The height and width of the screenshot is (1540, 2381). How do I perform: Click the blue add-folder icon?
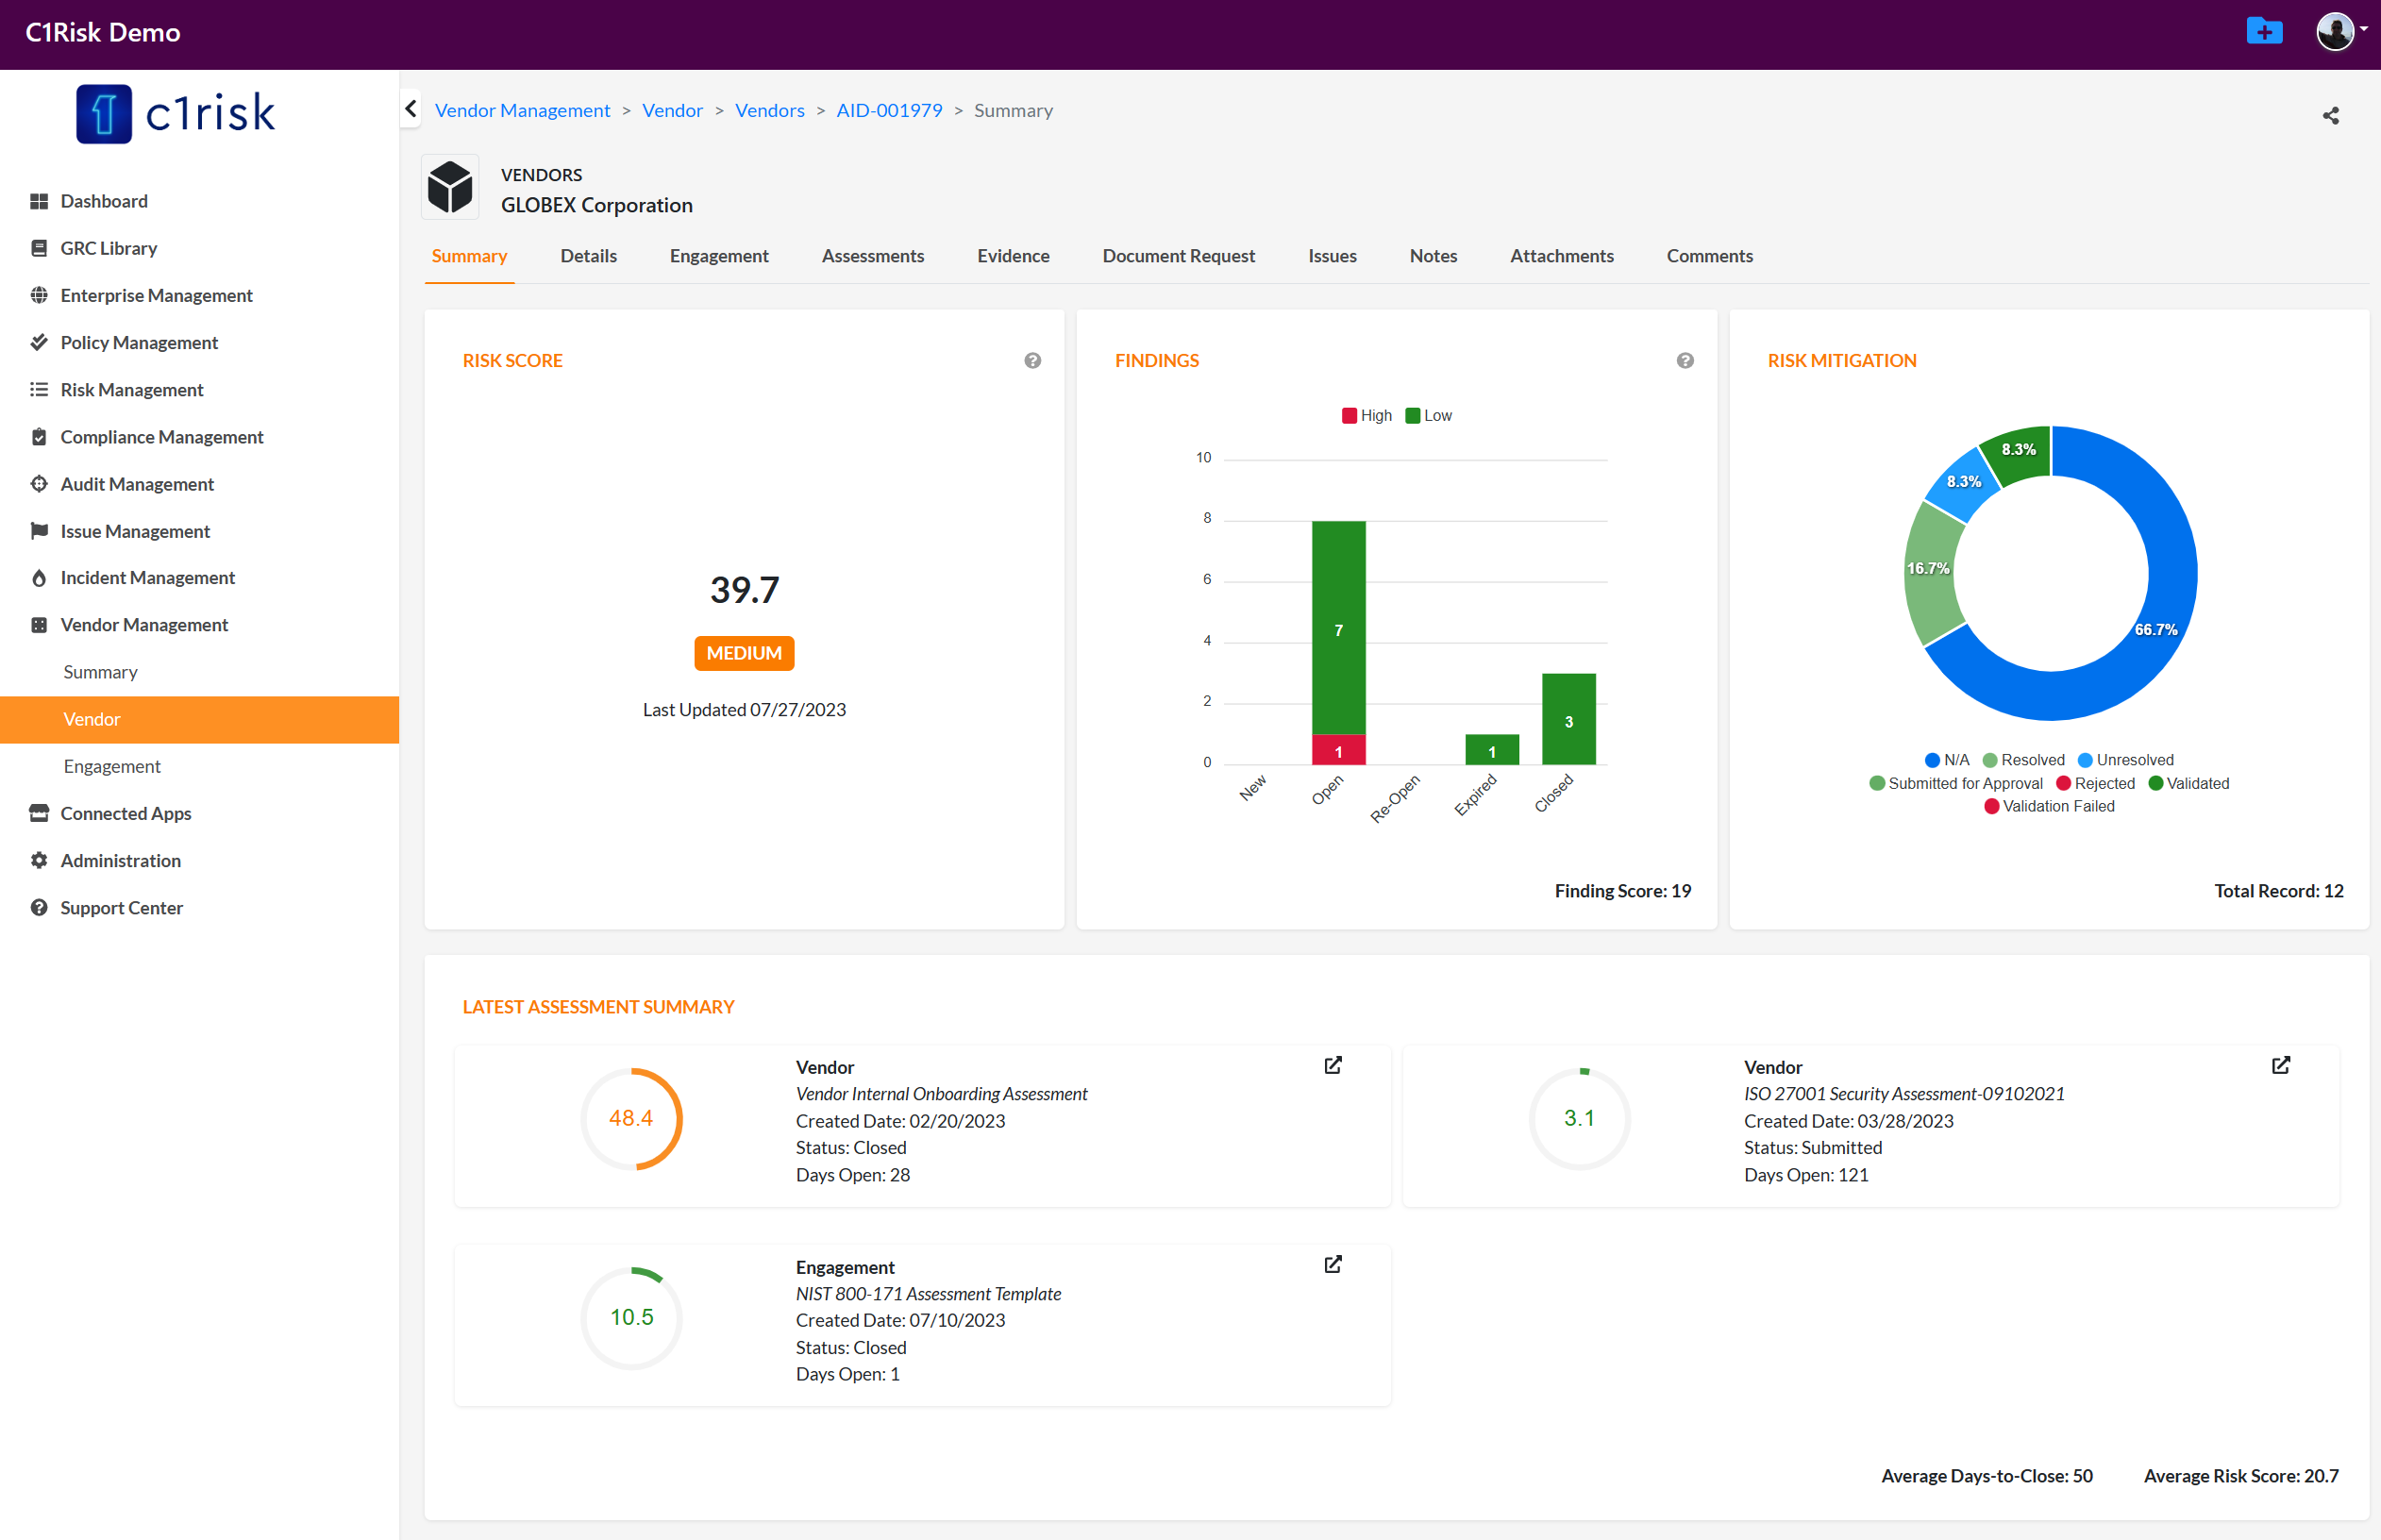(x=2263, y=32)
